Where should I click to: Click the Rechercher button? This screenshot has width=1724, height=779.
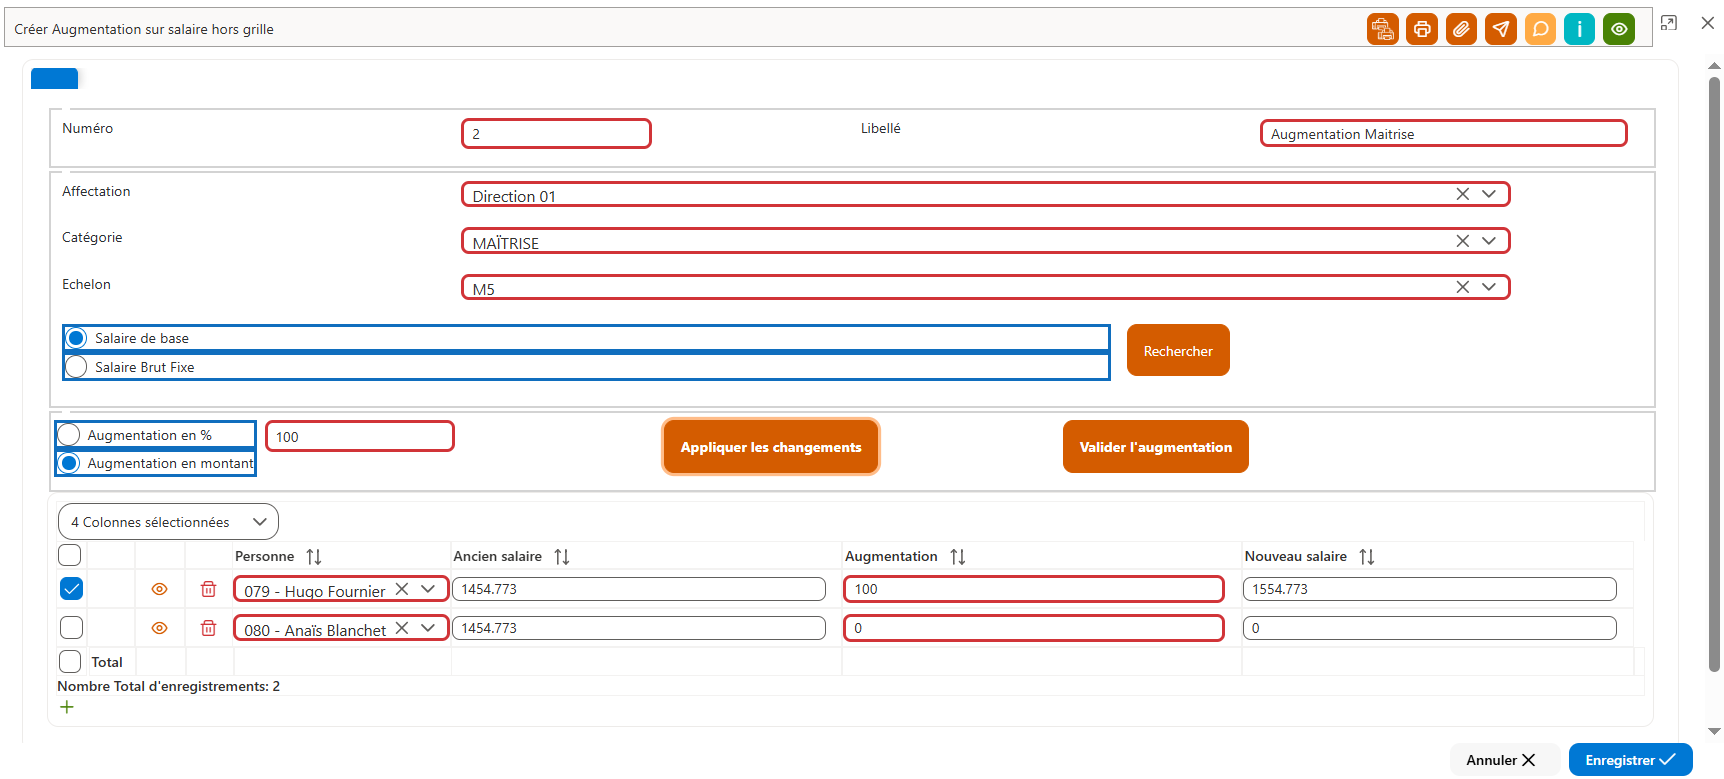coord(1178,350)
